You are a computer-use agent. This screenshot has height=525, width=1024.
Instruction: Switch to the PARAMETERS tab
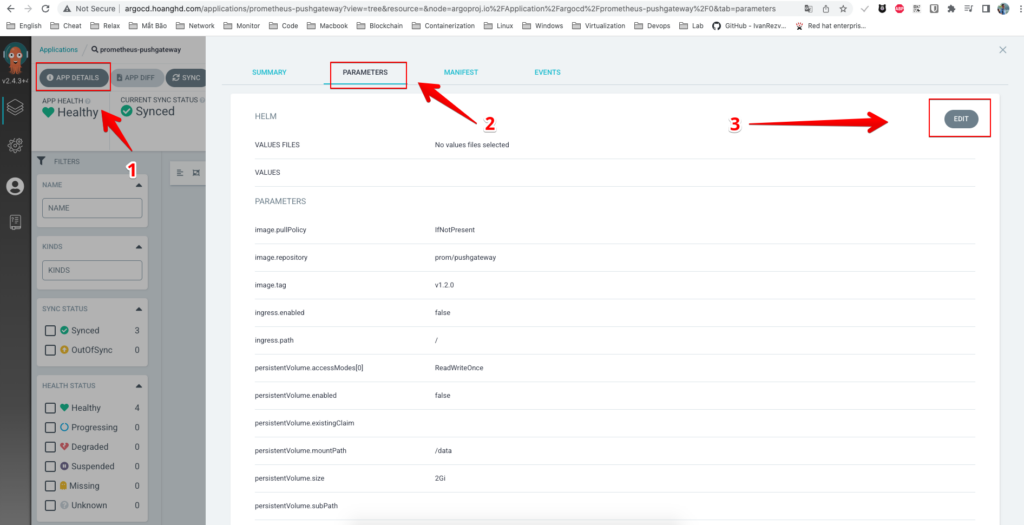(365, 72)
